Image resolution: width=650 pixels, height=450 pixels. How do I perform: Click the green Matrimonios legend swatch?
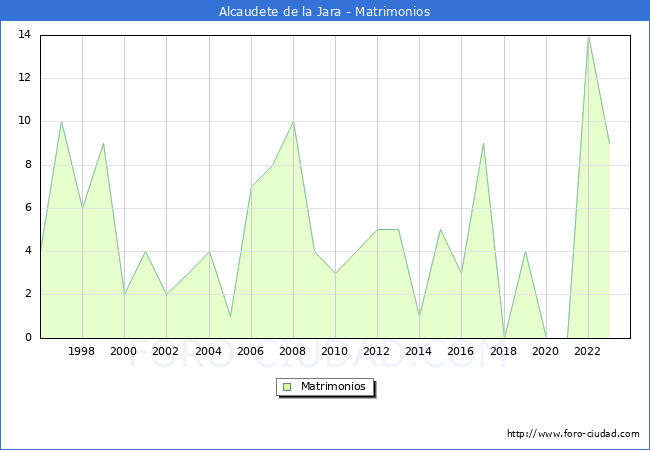(x=286, y=387)
